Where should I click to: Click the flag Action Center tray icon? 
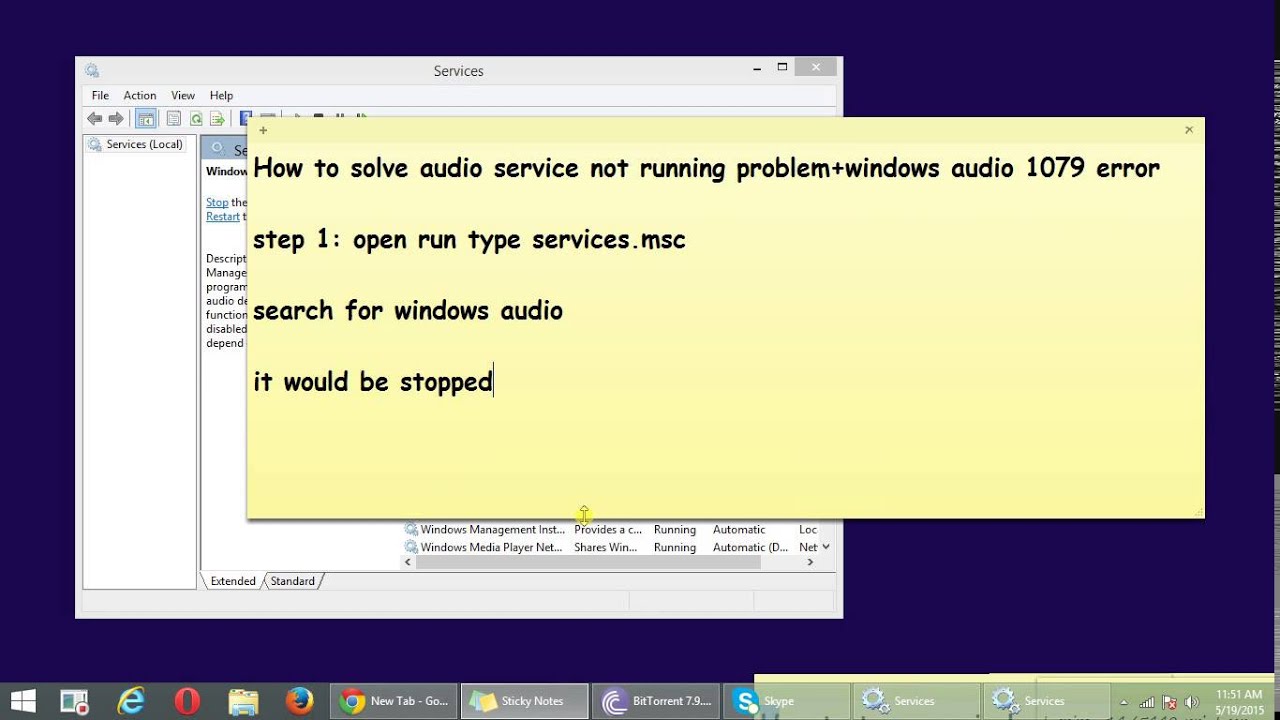(1169, 702)
